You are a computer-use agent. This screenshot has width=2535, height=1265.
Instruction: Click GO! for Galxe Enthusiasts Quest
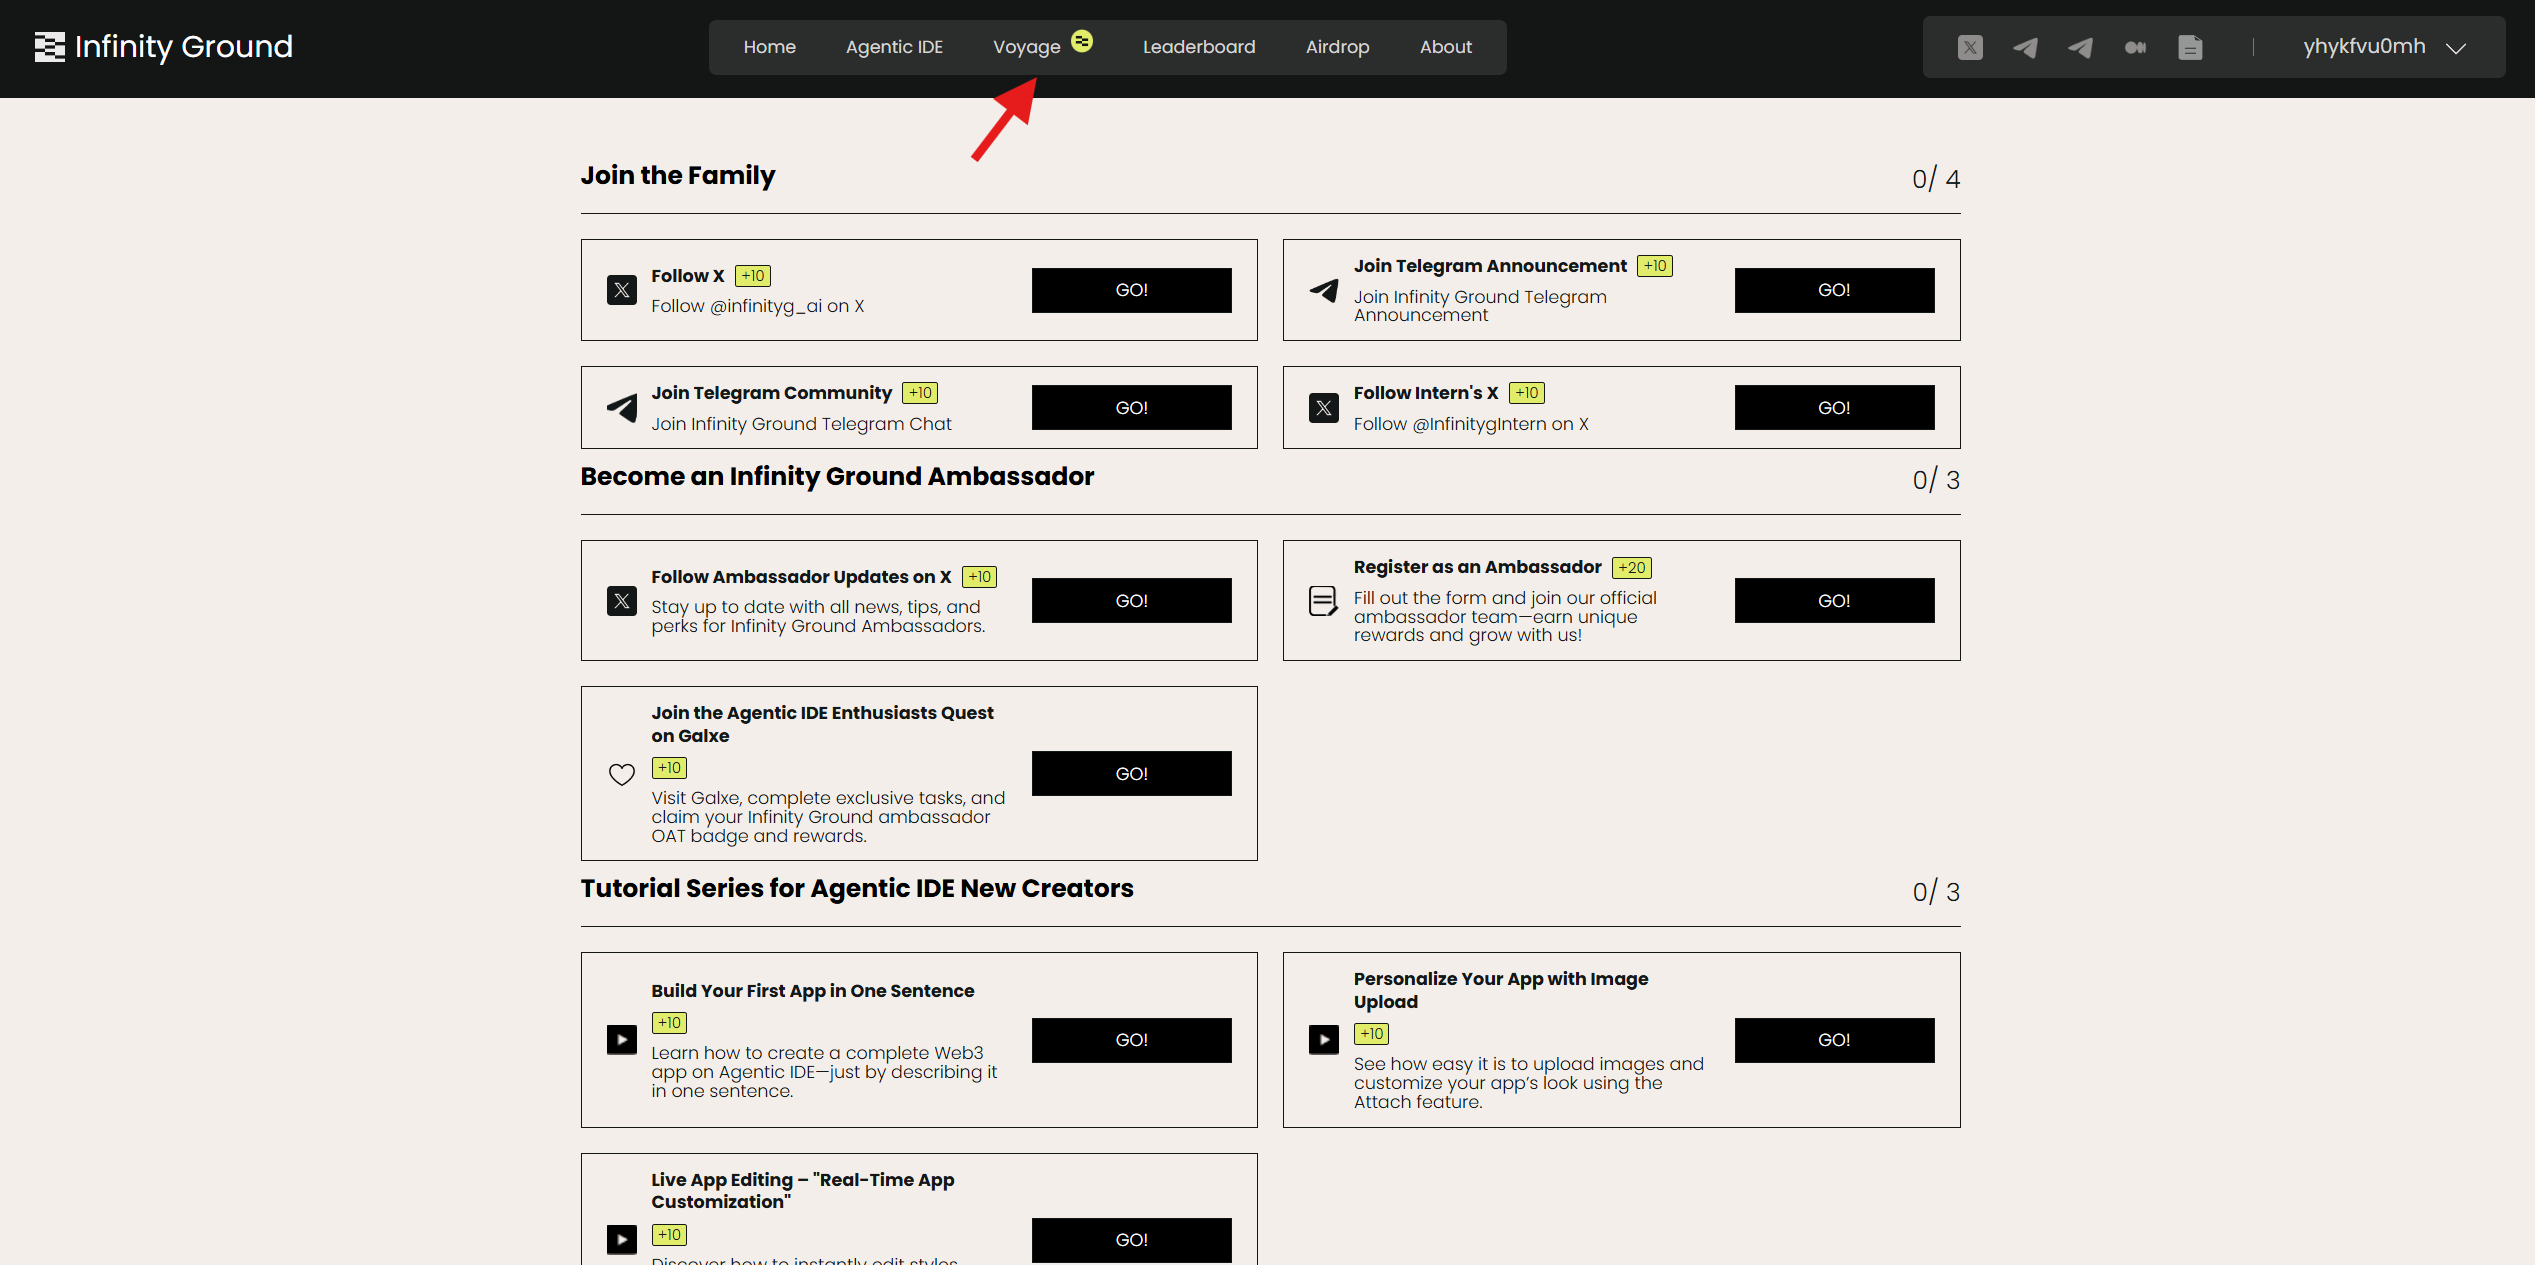click(1132, 773)
